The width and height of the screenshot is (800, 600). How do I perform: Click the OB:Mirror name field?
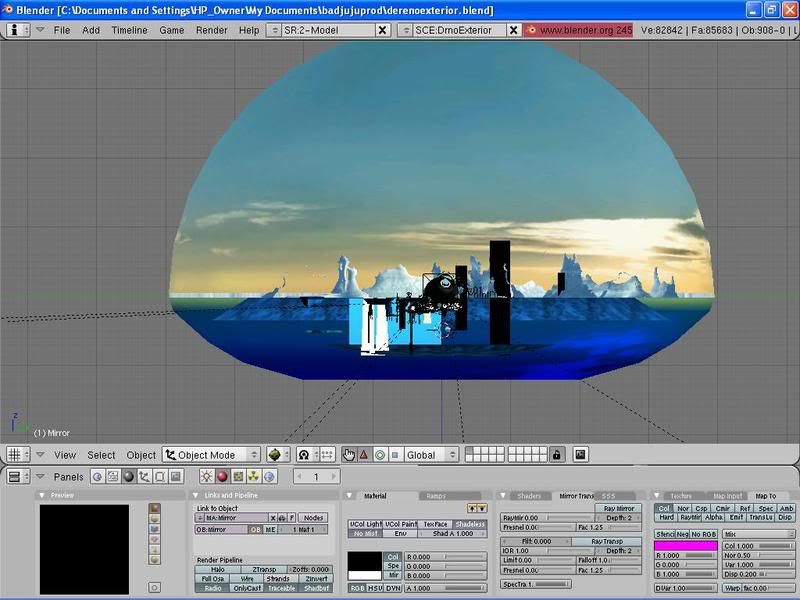[x=221, y=530]
